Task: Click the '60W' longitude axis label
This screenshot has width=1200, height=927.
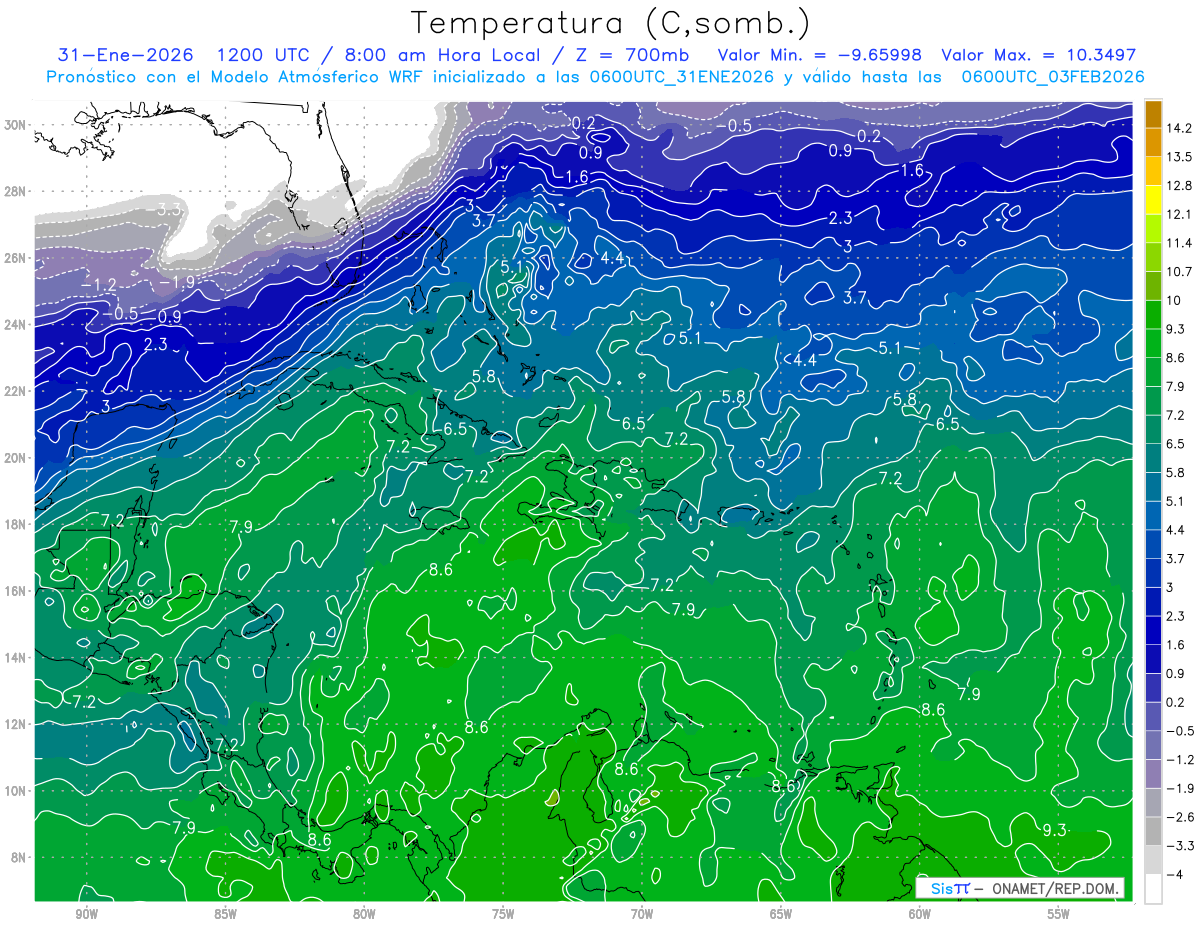Action: click(920, 913)
